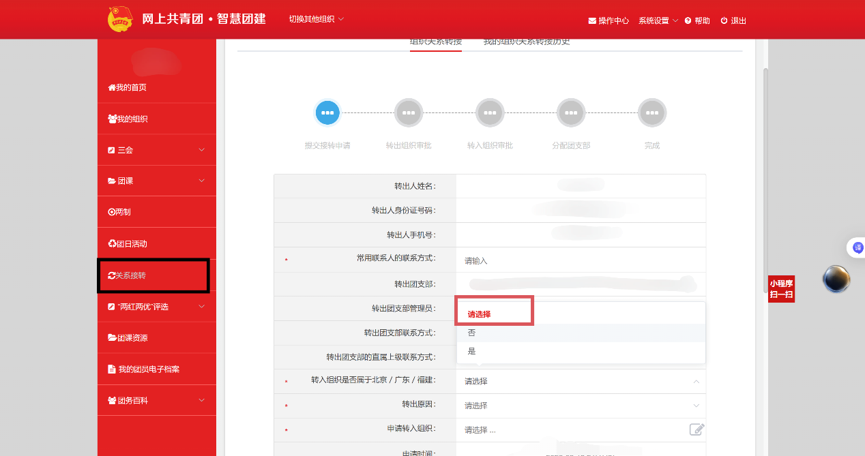Expand the 团课 sidebar section chevron
The width and height of the screenshot is (865, 456).
(x=201, y=181)
